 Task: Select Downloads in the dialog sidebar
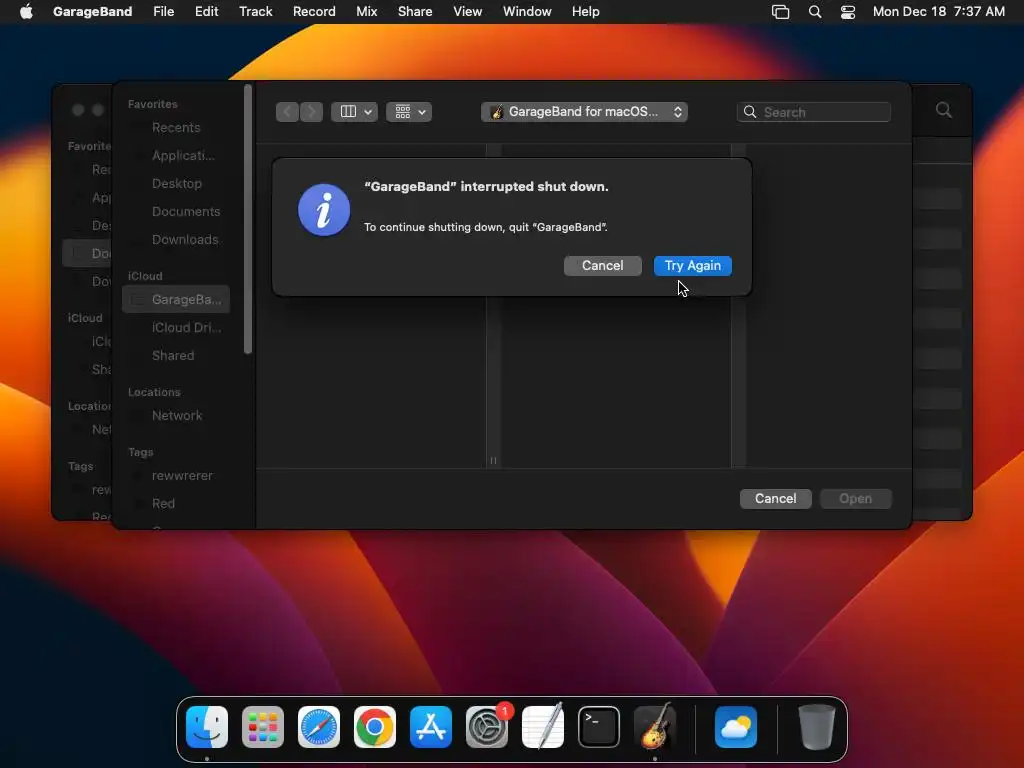click(x=176, y=240)
